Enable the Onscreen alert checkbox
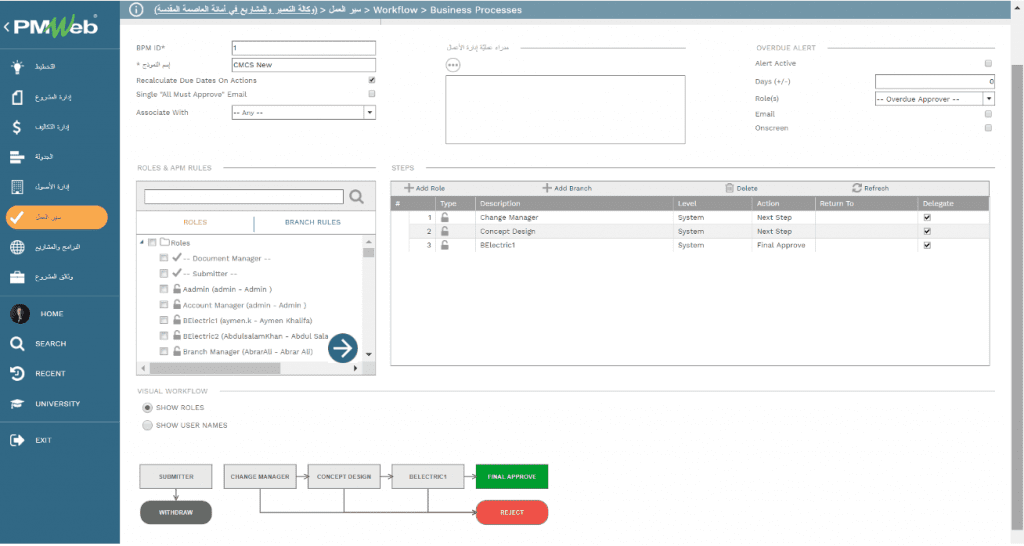This screenshot has height=546, width=1024. click(x=988, y=128)
